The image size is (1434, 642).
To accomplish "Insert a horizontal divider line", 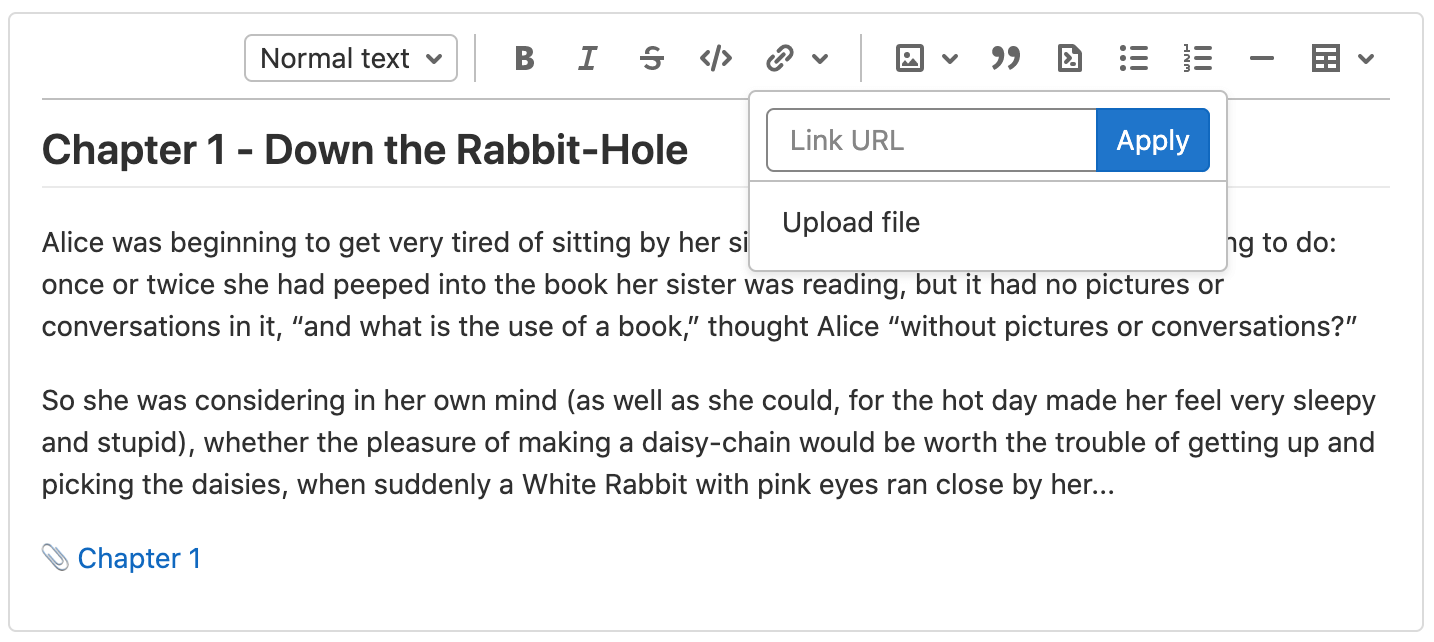I will 1261,58.
